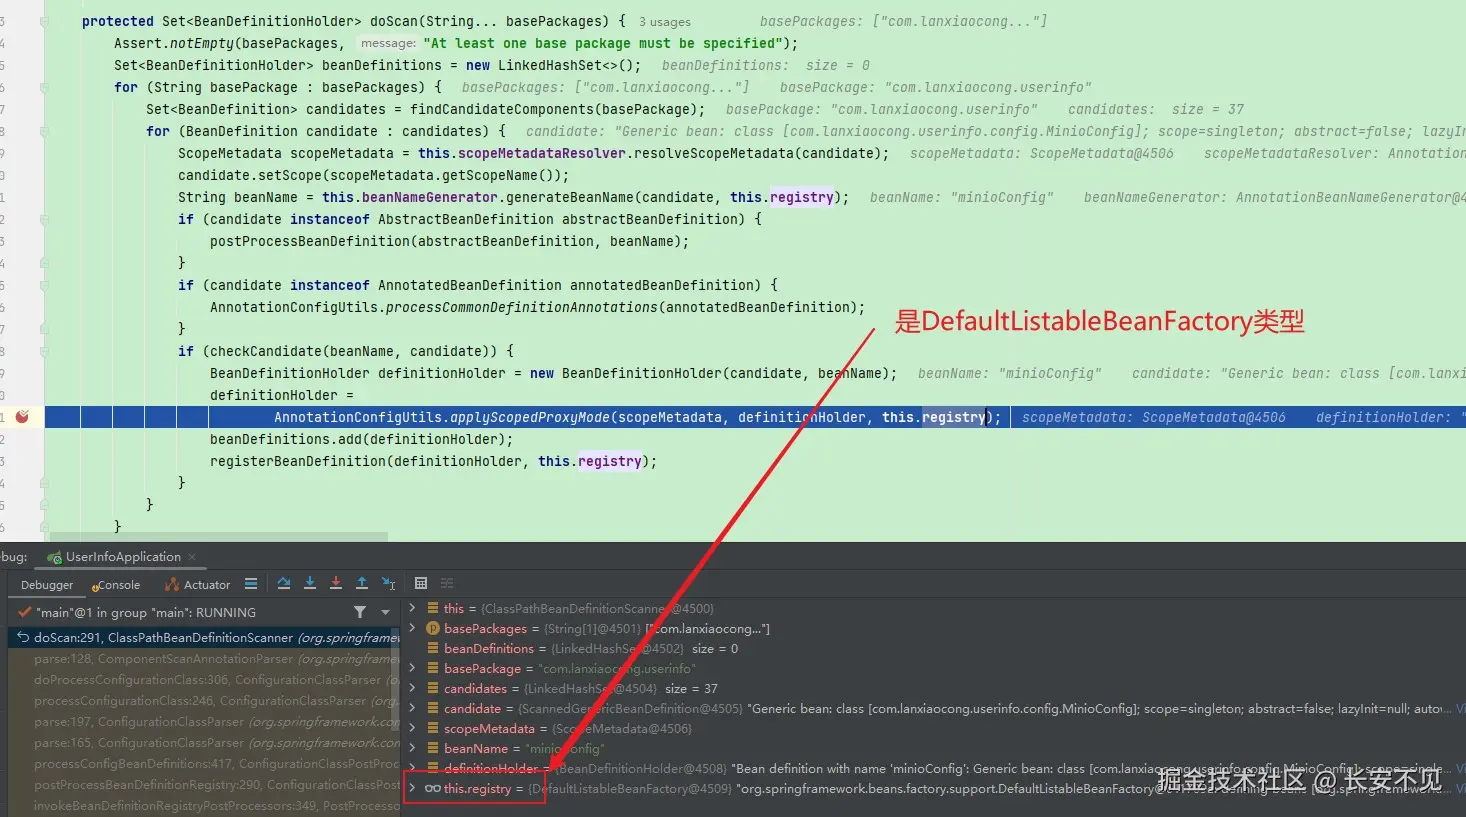Viewport: 1466px width, 817px height.
Task: Click the Step Into debugger icon
Action: click(310, 583)
